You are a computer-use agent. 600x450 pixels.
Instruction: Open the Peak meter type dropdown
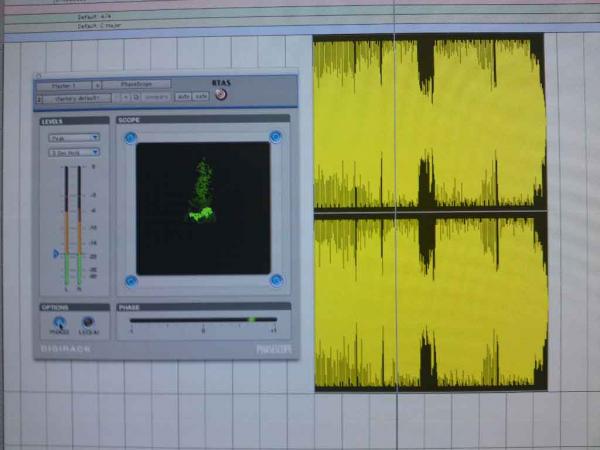74,137
